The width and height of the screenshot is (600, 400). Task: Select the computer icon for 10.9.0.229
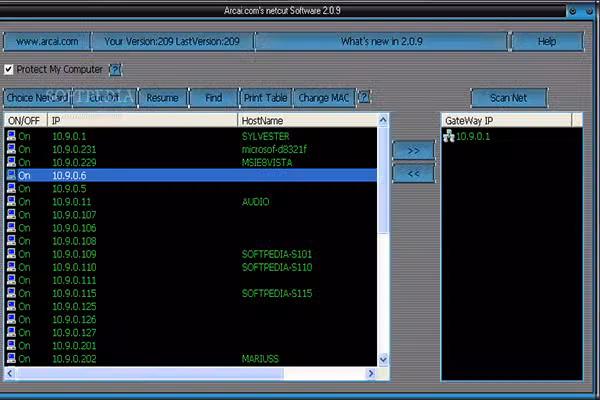coord(11,161)
